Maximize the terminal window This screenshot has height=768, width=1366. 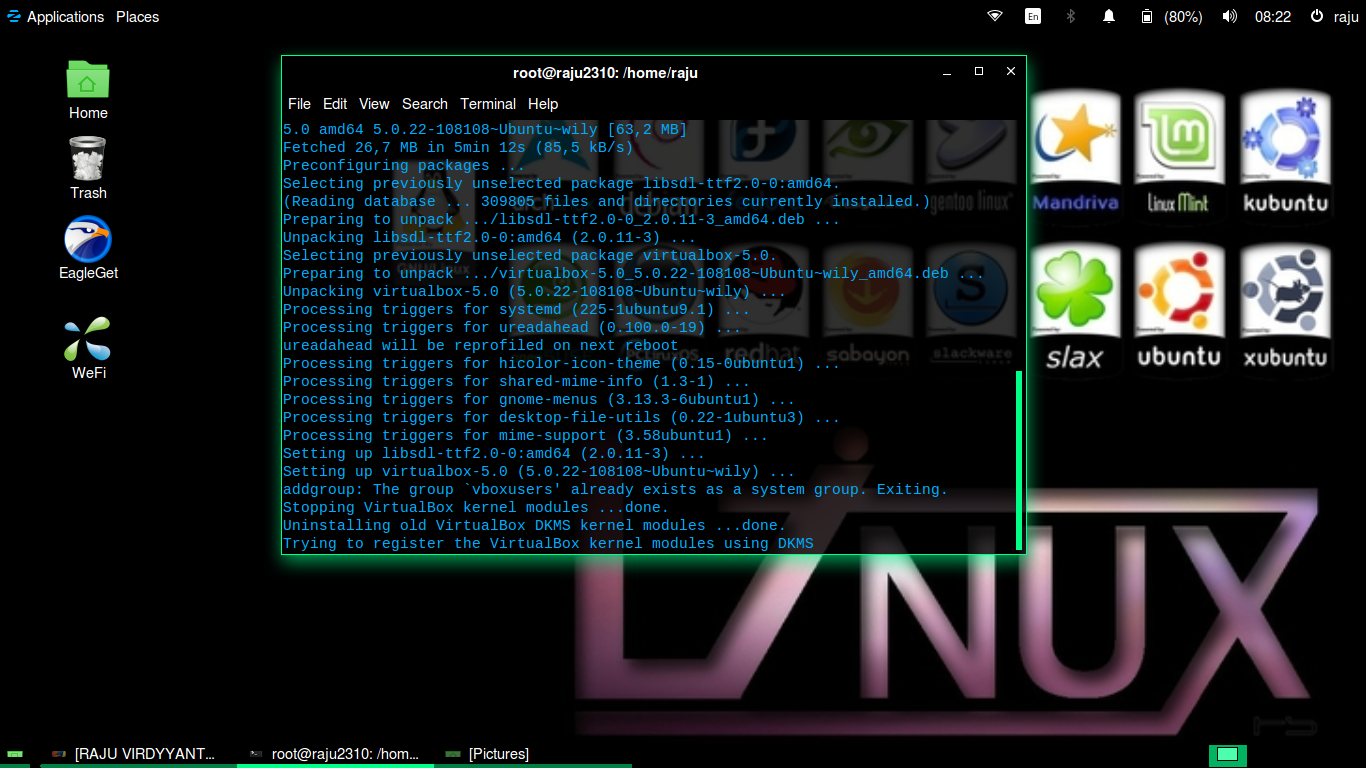tap(979, 71)
